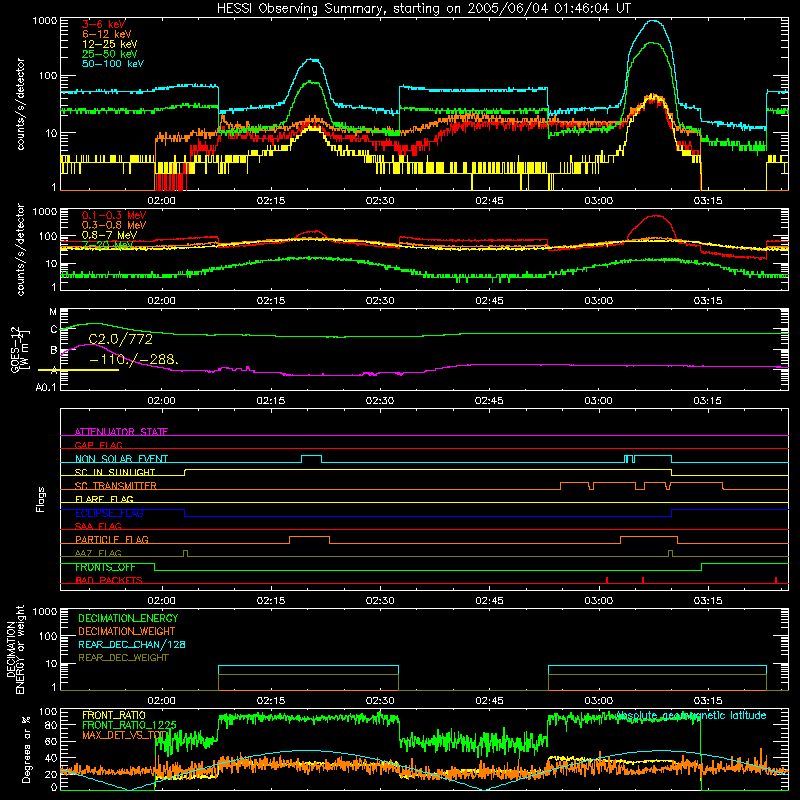Click the counts/s/detector label of top plot
The height and width of the screenshot is (800, 800).
point(20,104)
